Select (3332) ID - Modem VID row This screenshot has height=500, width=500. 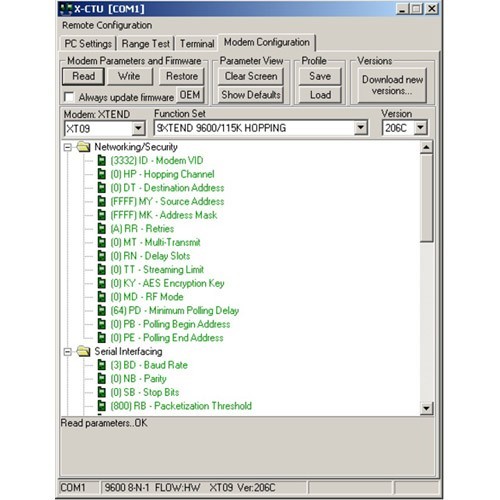point(157,160)
